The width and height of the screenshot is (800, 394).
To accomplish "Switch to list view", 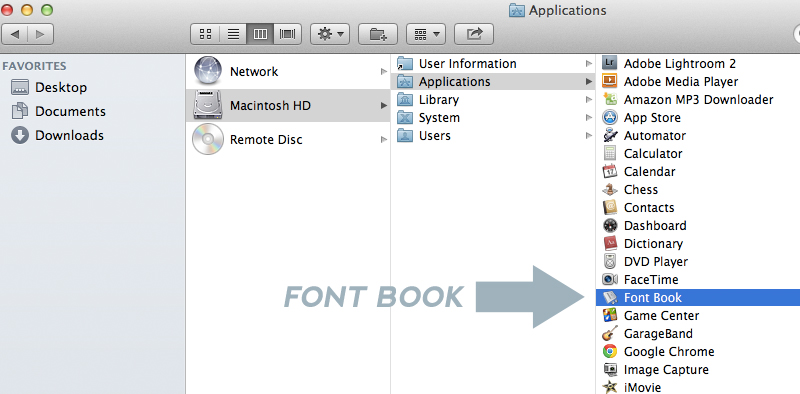I will (x=233, y=34).
